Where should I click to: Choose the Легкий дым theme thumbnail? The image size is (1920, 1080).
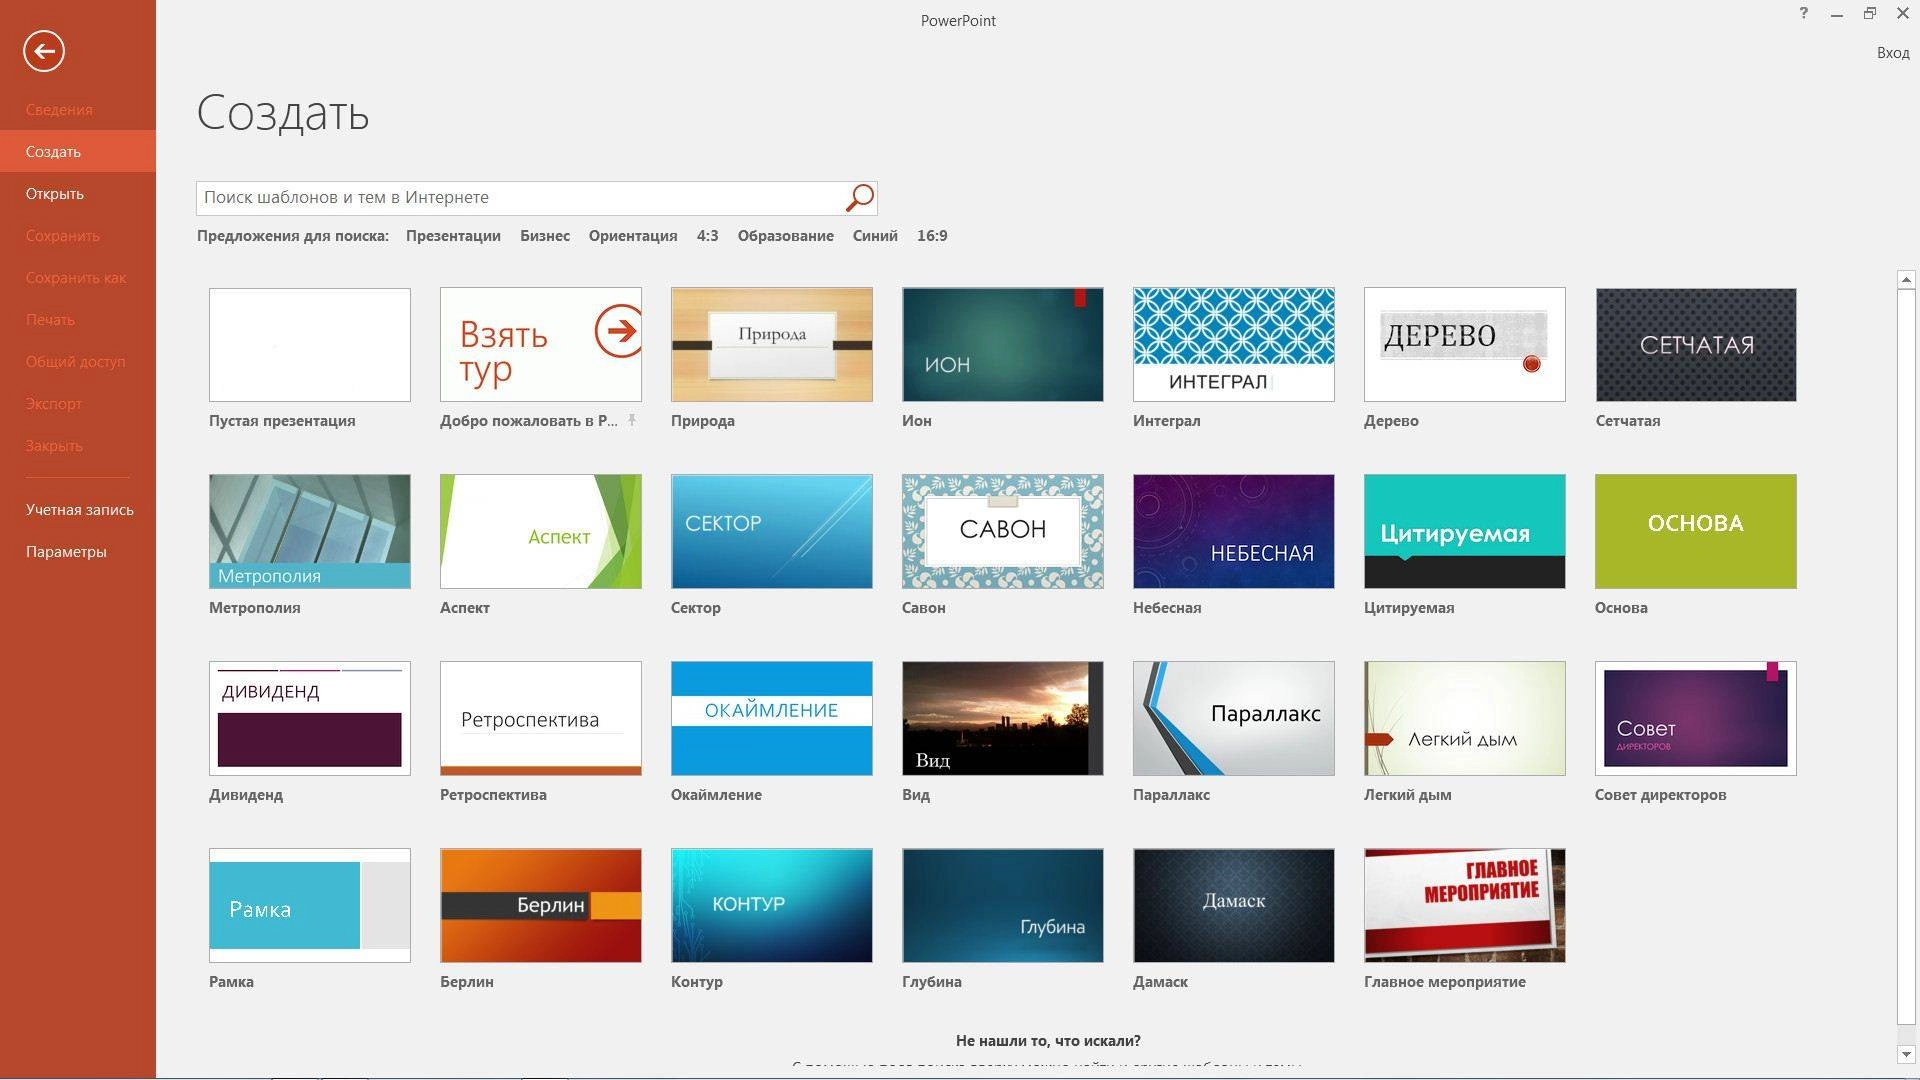(x=1465, y=719)
